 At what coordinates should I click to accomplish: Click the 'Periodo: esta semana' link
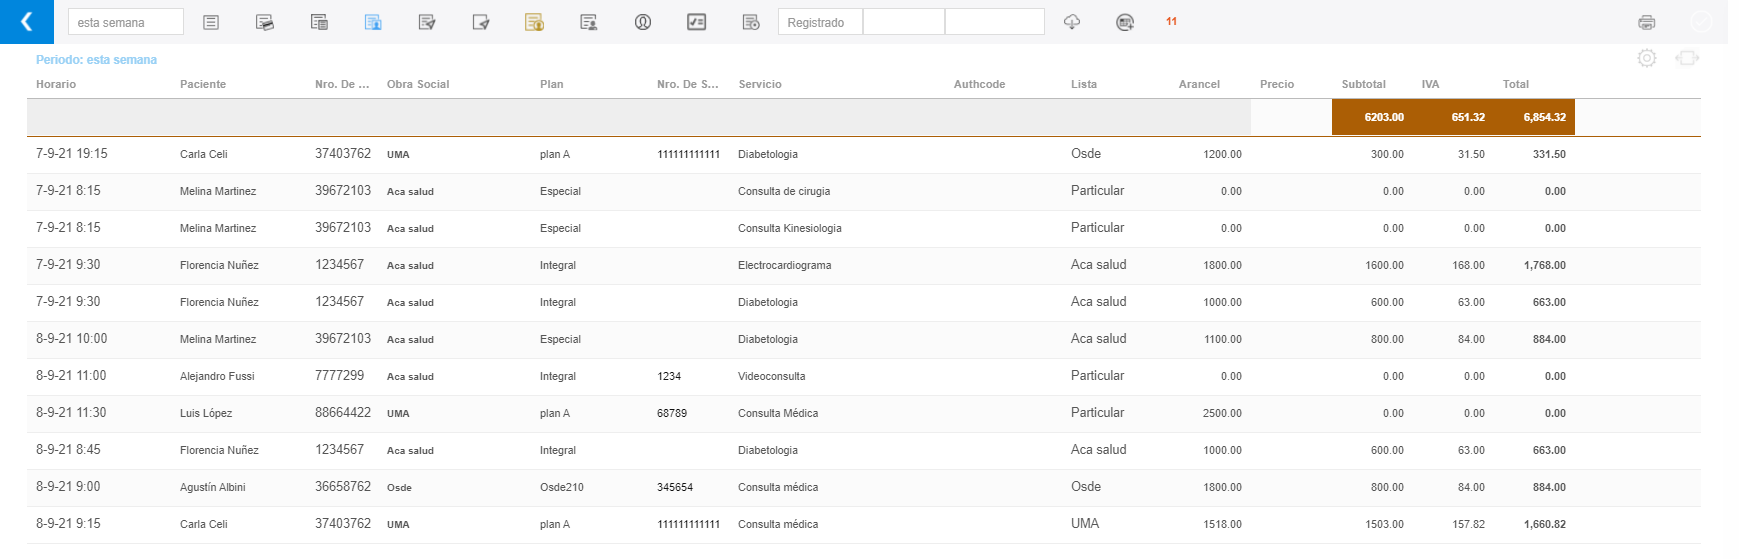click(96, 60)
